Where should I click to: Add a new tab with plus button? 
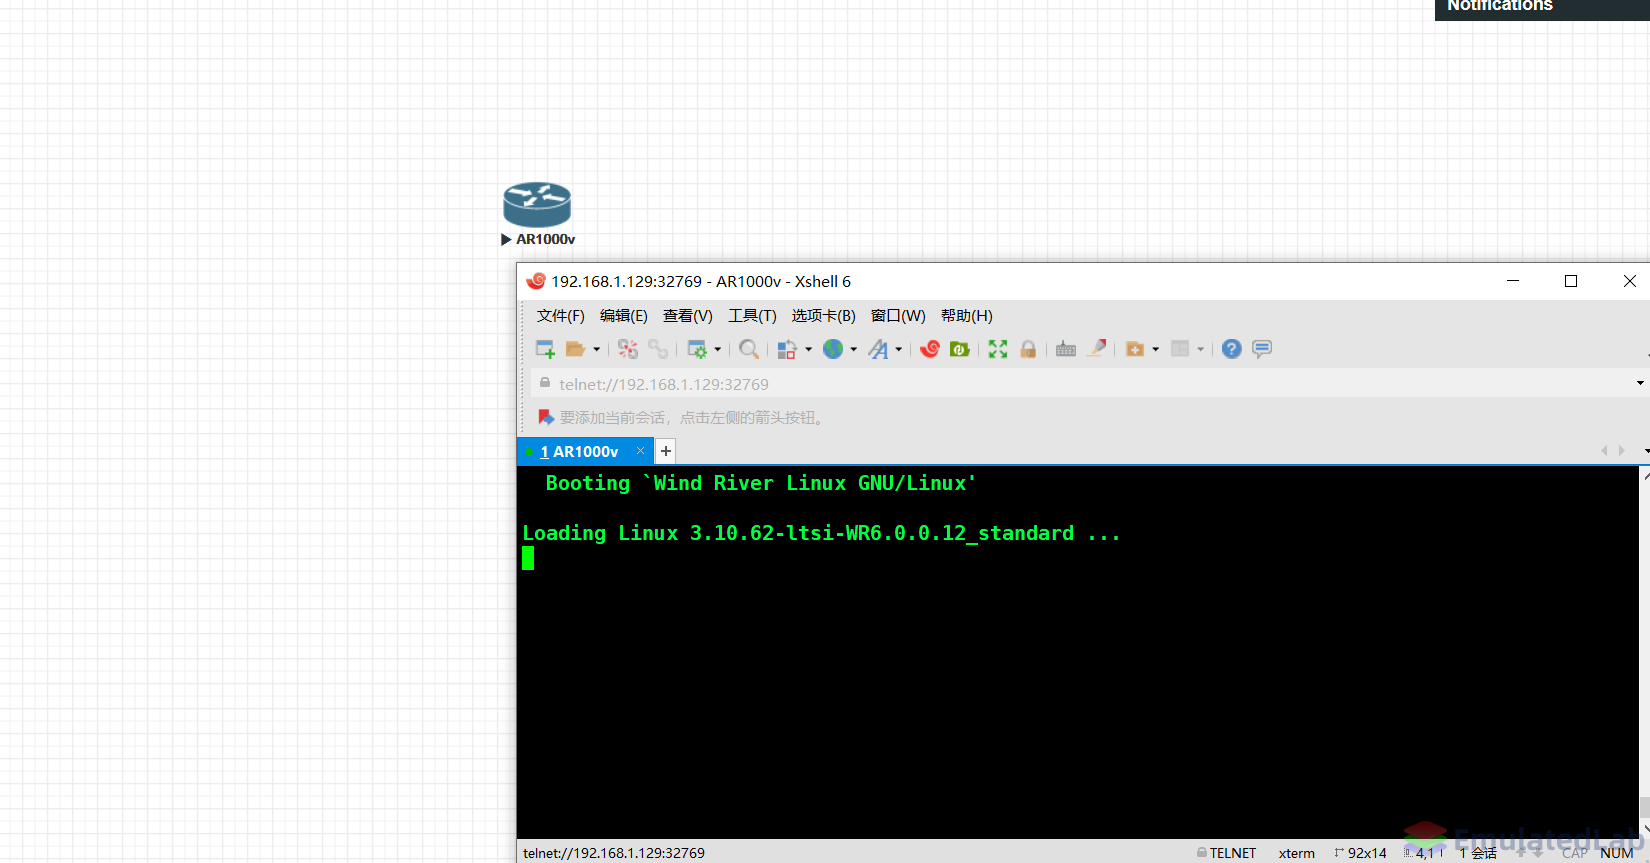666,451
